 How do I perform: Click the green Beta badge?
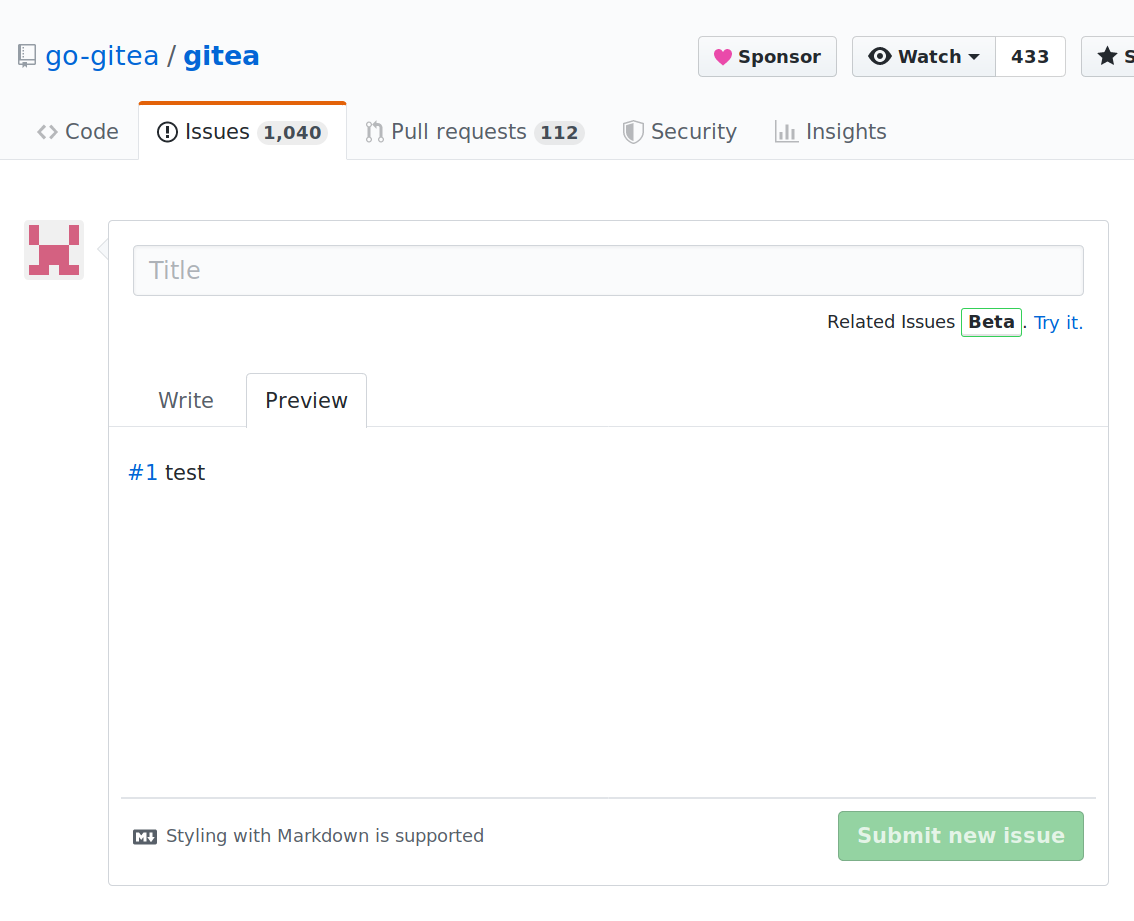[x=991, y=322]
